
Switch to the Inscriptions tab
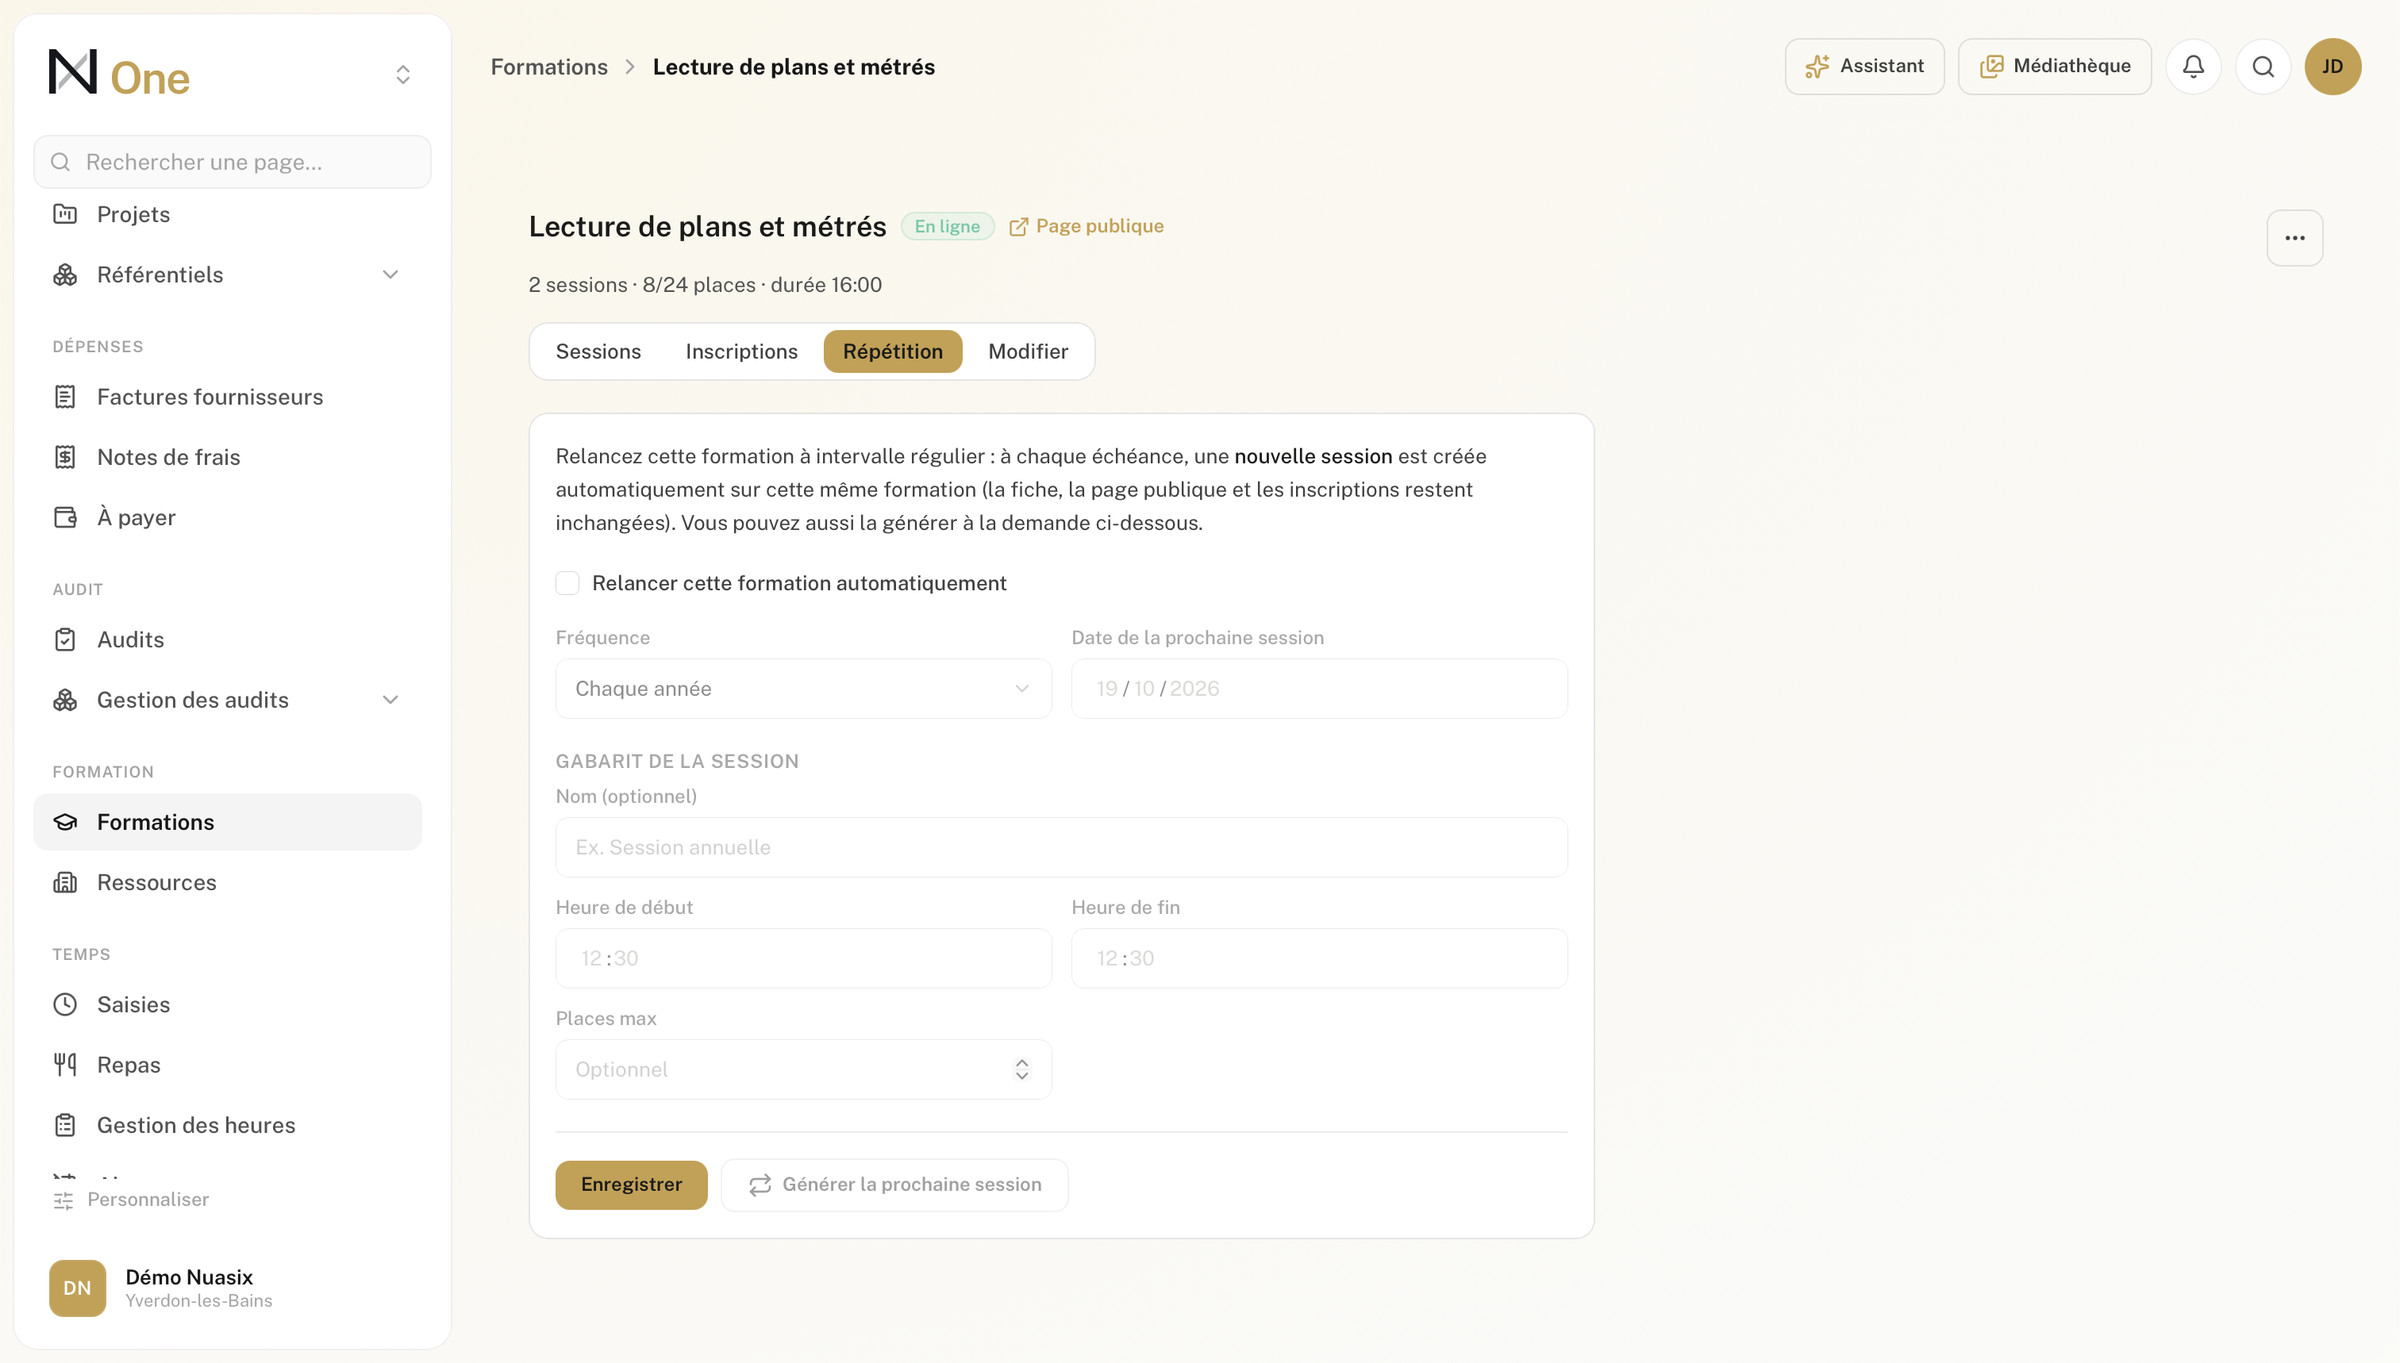pos(741,351)
